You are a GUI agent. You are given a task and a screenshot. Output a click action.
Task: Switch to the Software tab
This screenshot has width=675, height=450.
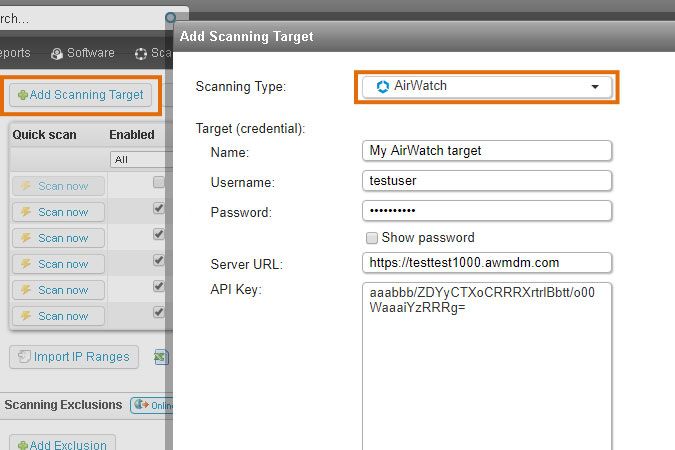click(x=83, y=53)
